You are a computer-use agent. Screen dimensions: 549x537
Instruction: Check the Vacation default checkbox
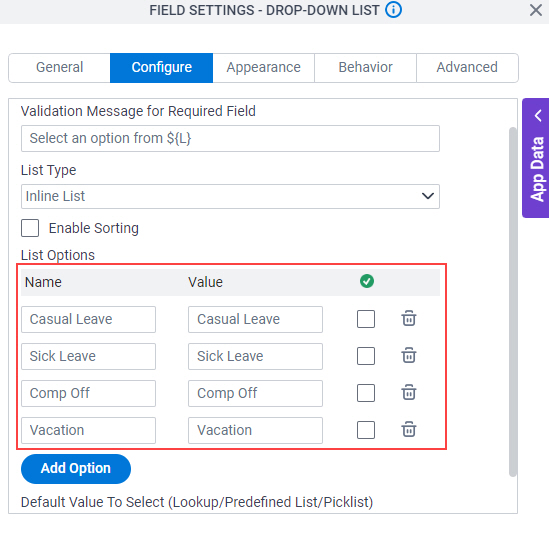(366, 430)
